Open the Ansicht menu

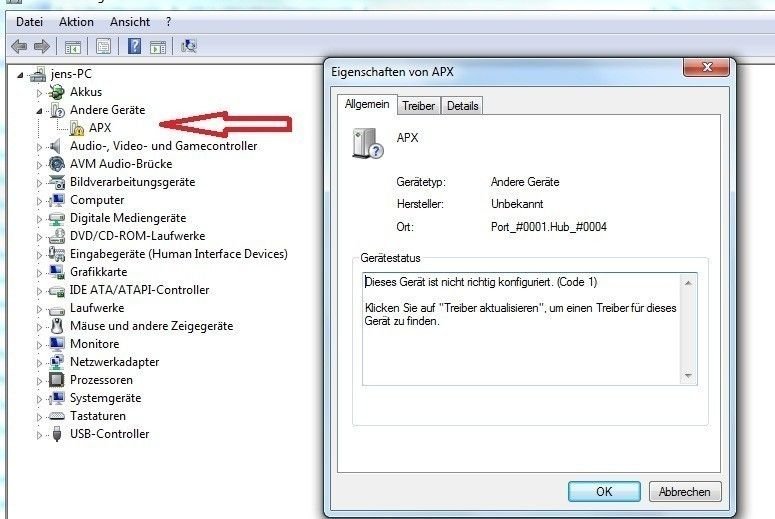click(x=129, y=22)
